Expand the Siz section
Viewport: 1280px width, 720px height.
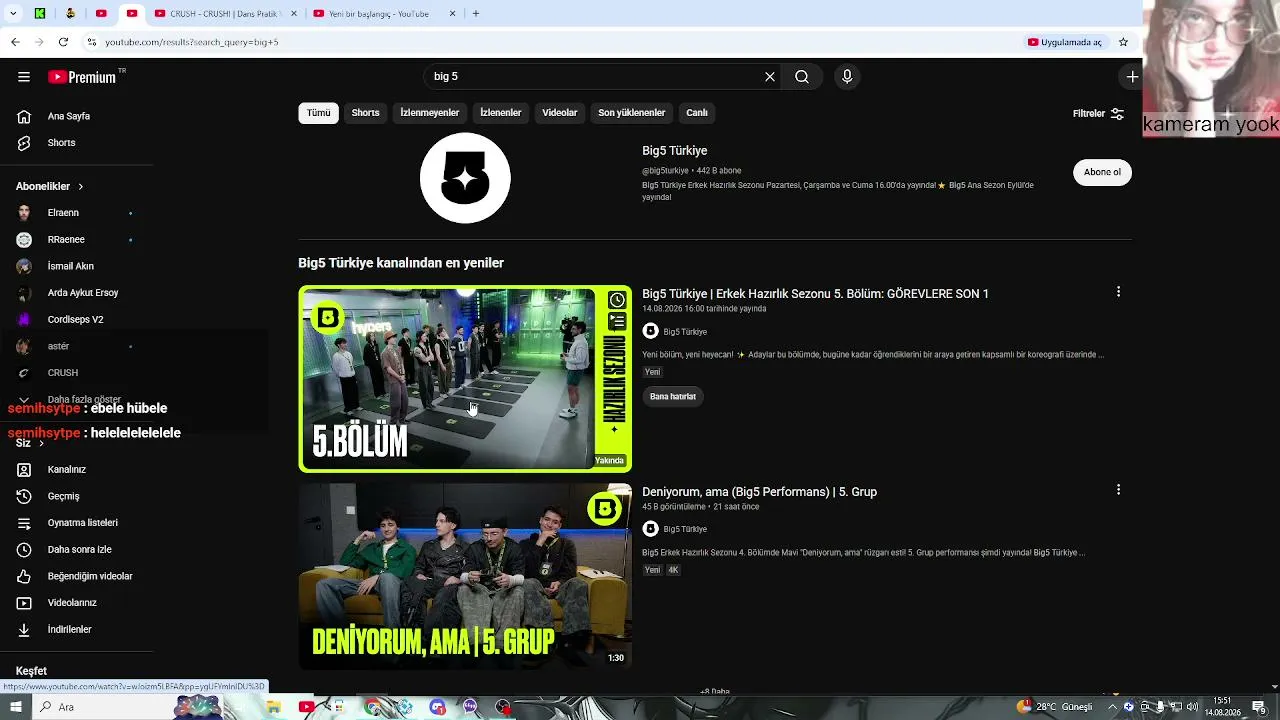click(30, 443)
